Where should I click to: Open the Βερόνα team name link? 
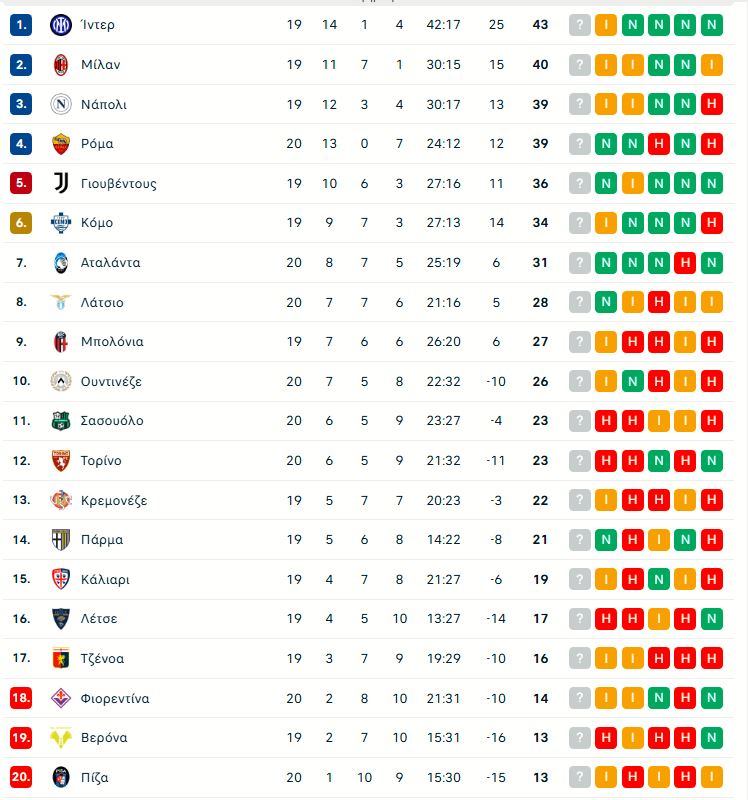click(x=103, y=737)
